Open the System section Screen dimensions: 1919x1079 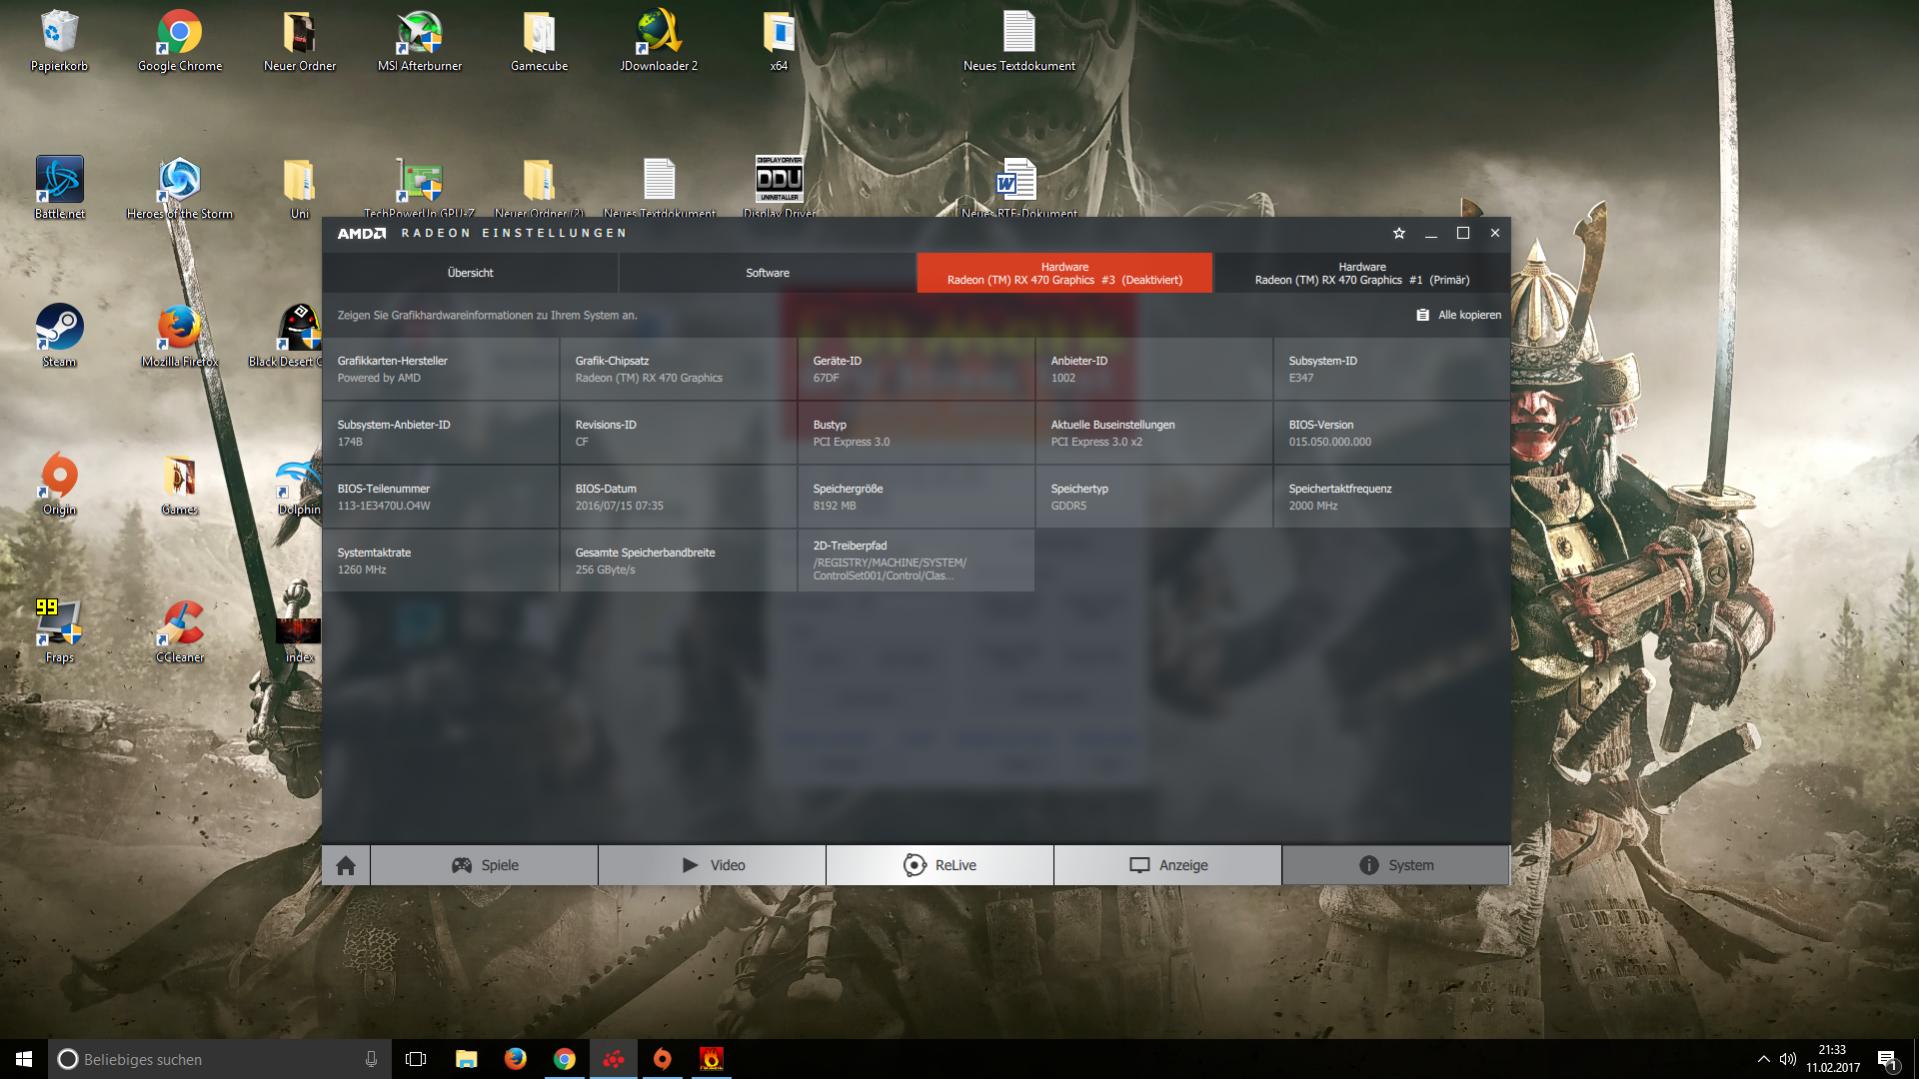tap(1396, 865)
